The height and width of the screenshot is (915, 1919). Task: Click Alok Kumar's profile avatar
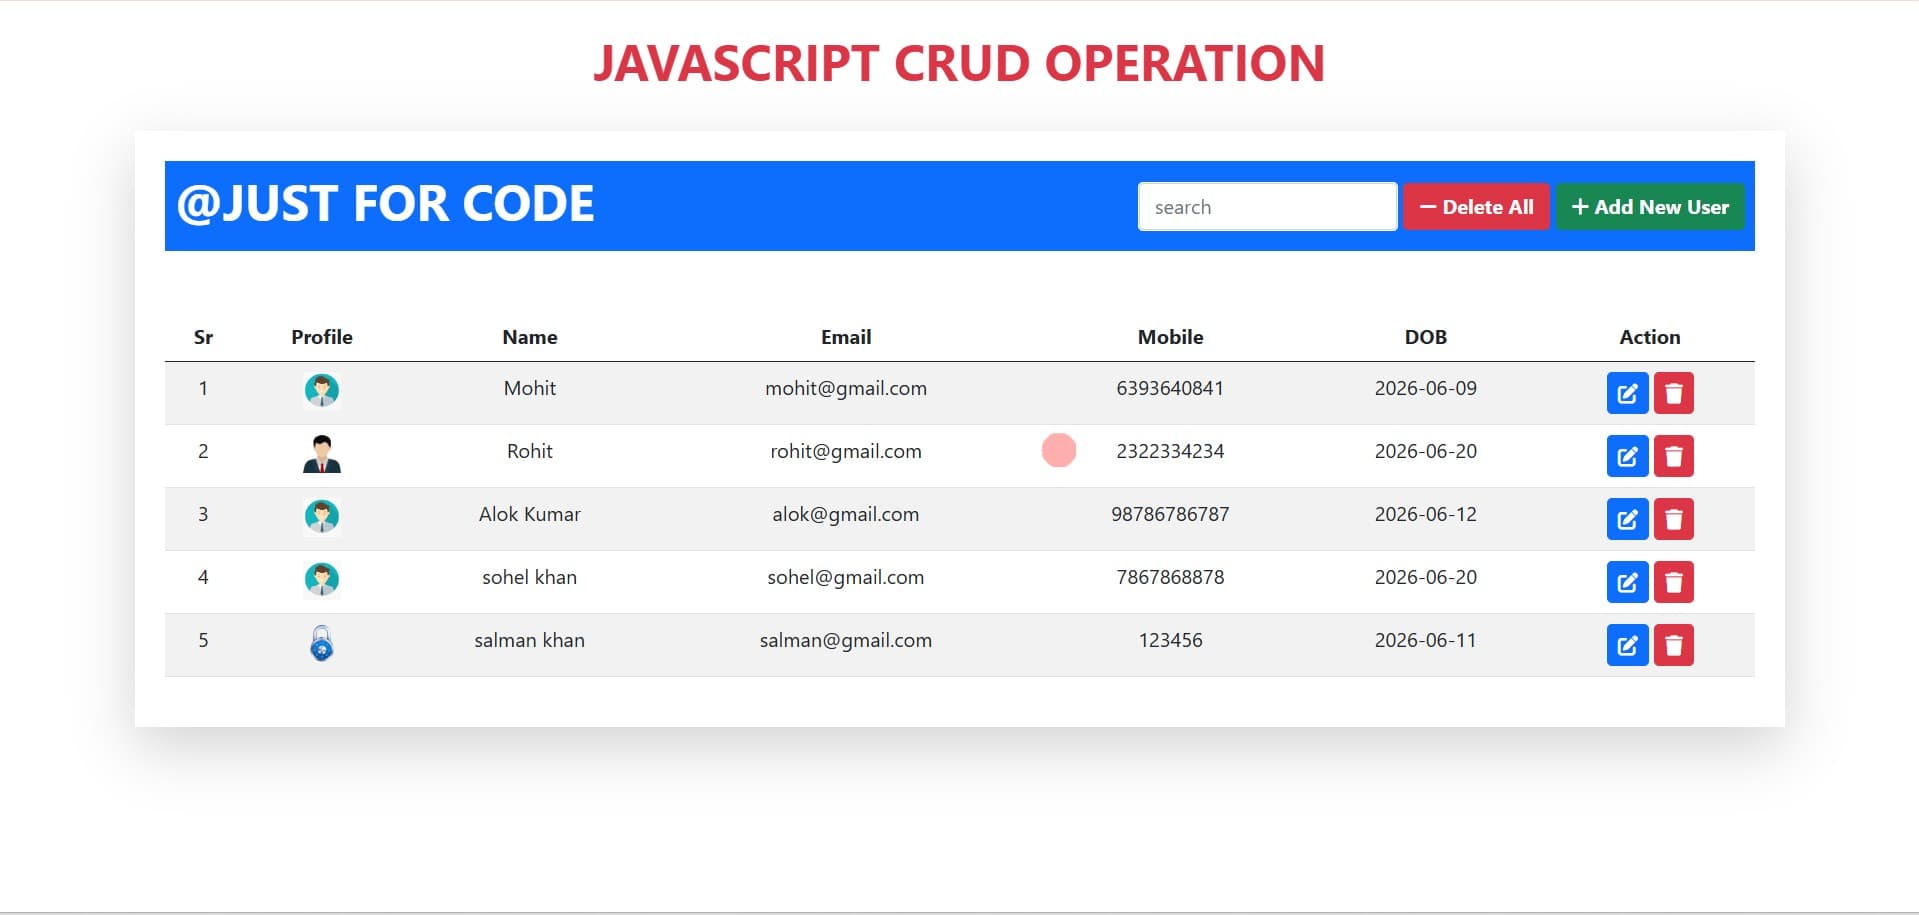click(321, 516)
